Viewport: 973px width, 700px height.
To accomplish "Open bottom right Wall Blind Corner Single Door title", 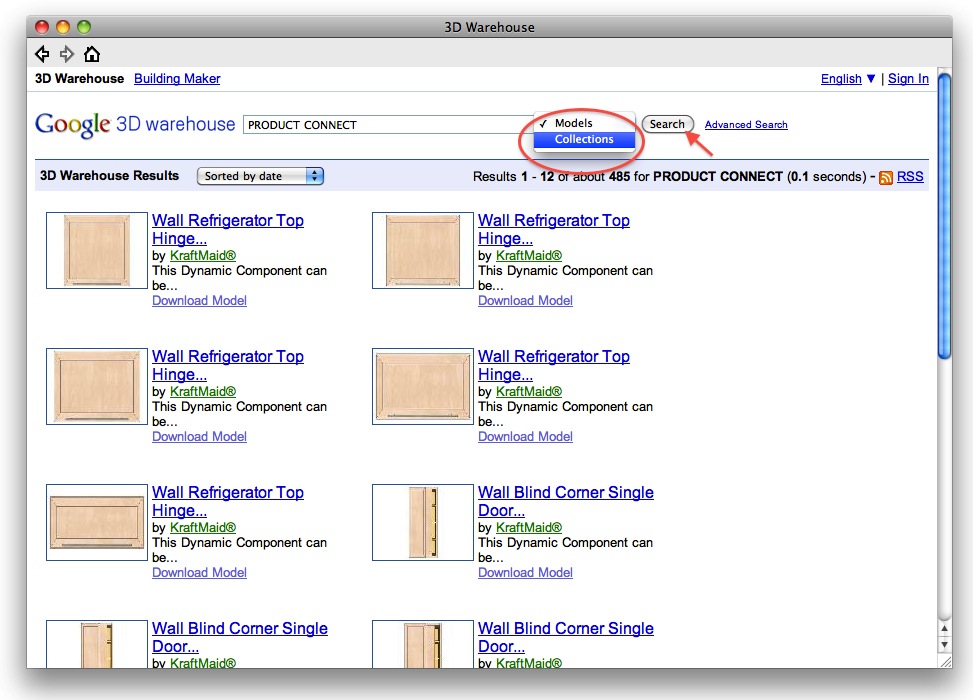I will pyautogui.click(x=565, y=637).
